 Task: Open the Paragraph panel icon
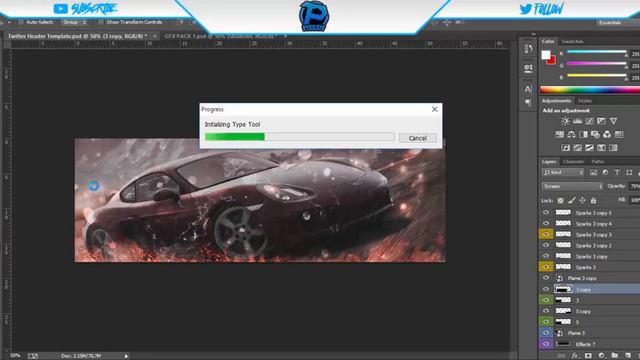(528, 102)
